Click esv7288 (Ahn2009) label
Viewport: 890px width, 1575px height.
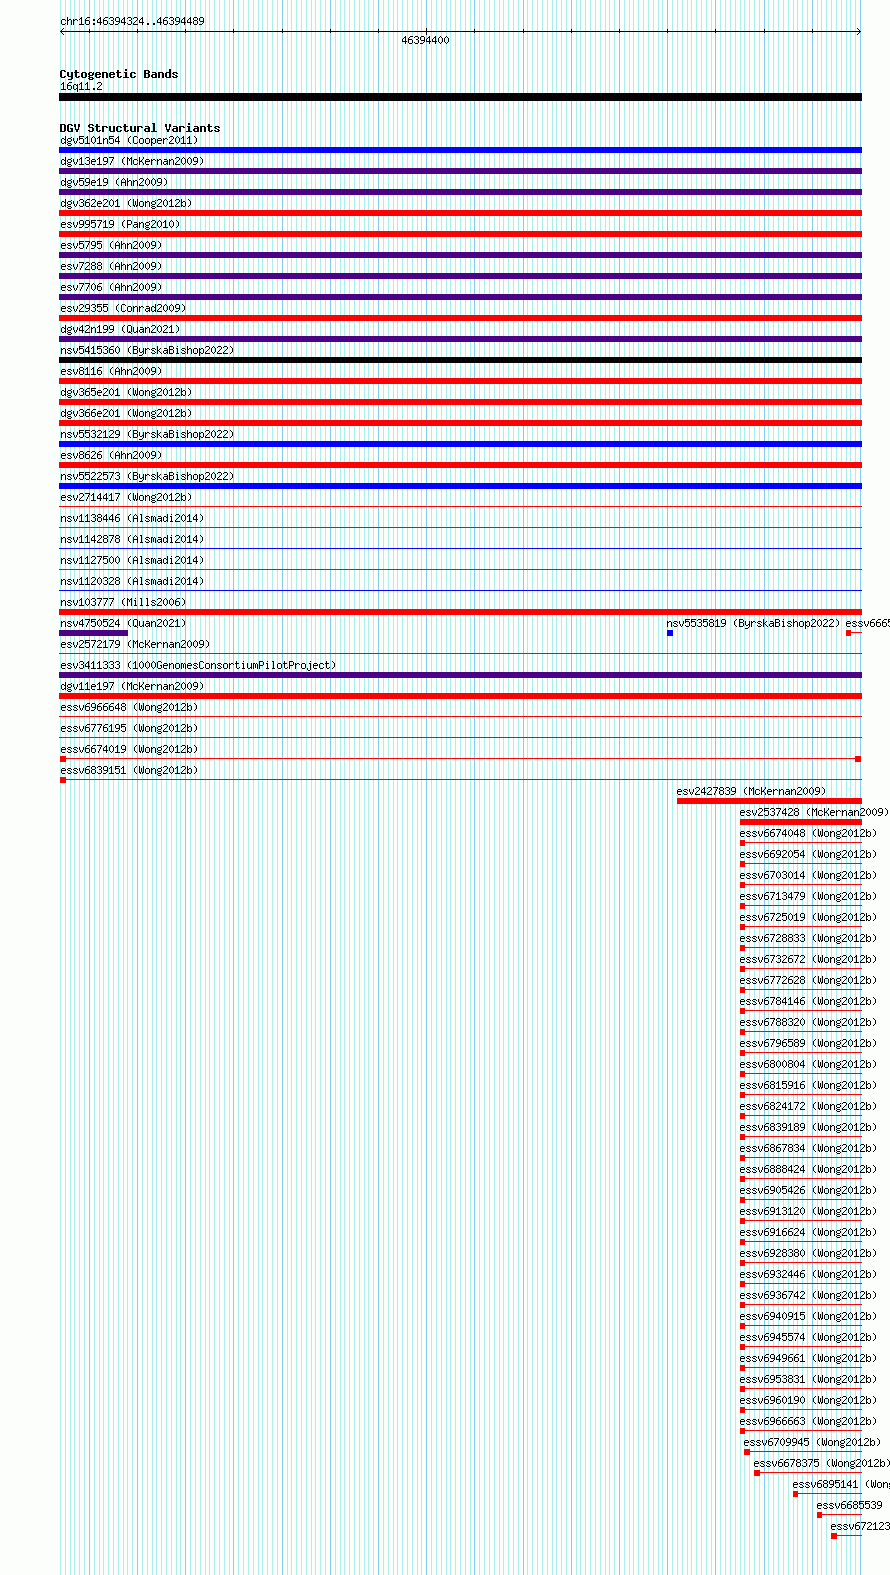111,266
